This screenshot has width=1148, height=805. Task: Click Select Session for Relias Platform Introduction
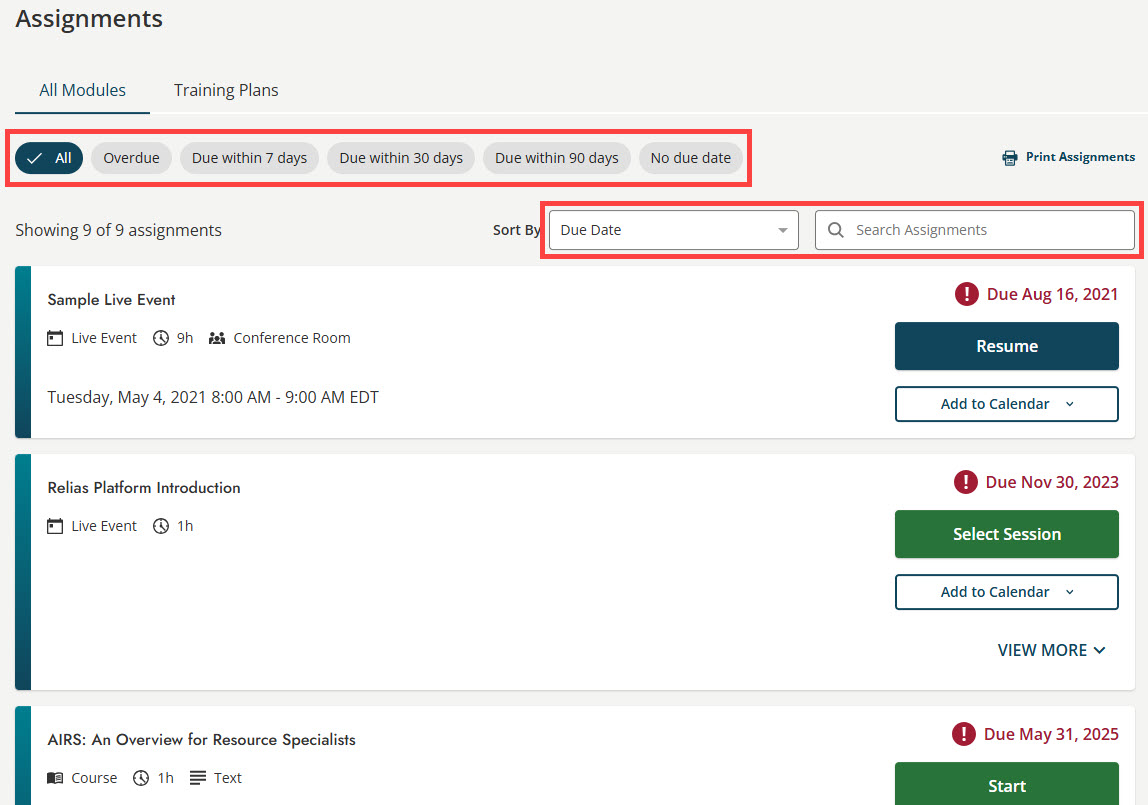[1006, 534]
